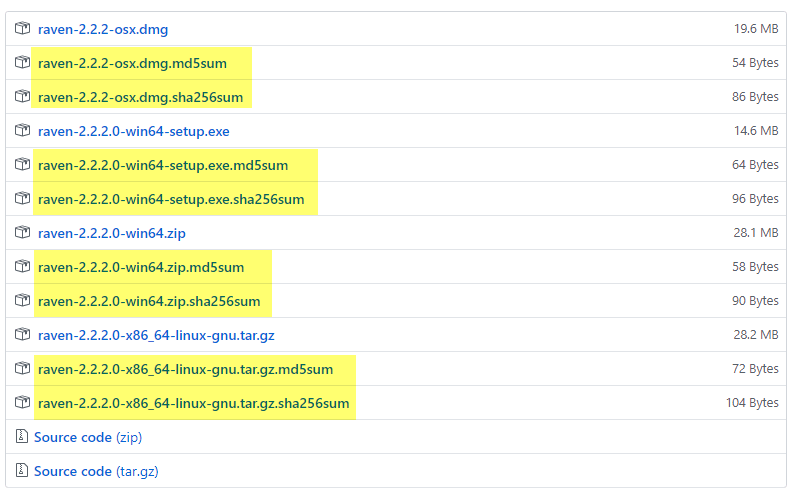
Task: Click package icon beside raven-2.2.2-osx.dmg
Action: coord(22,29)
